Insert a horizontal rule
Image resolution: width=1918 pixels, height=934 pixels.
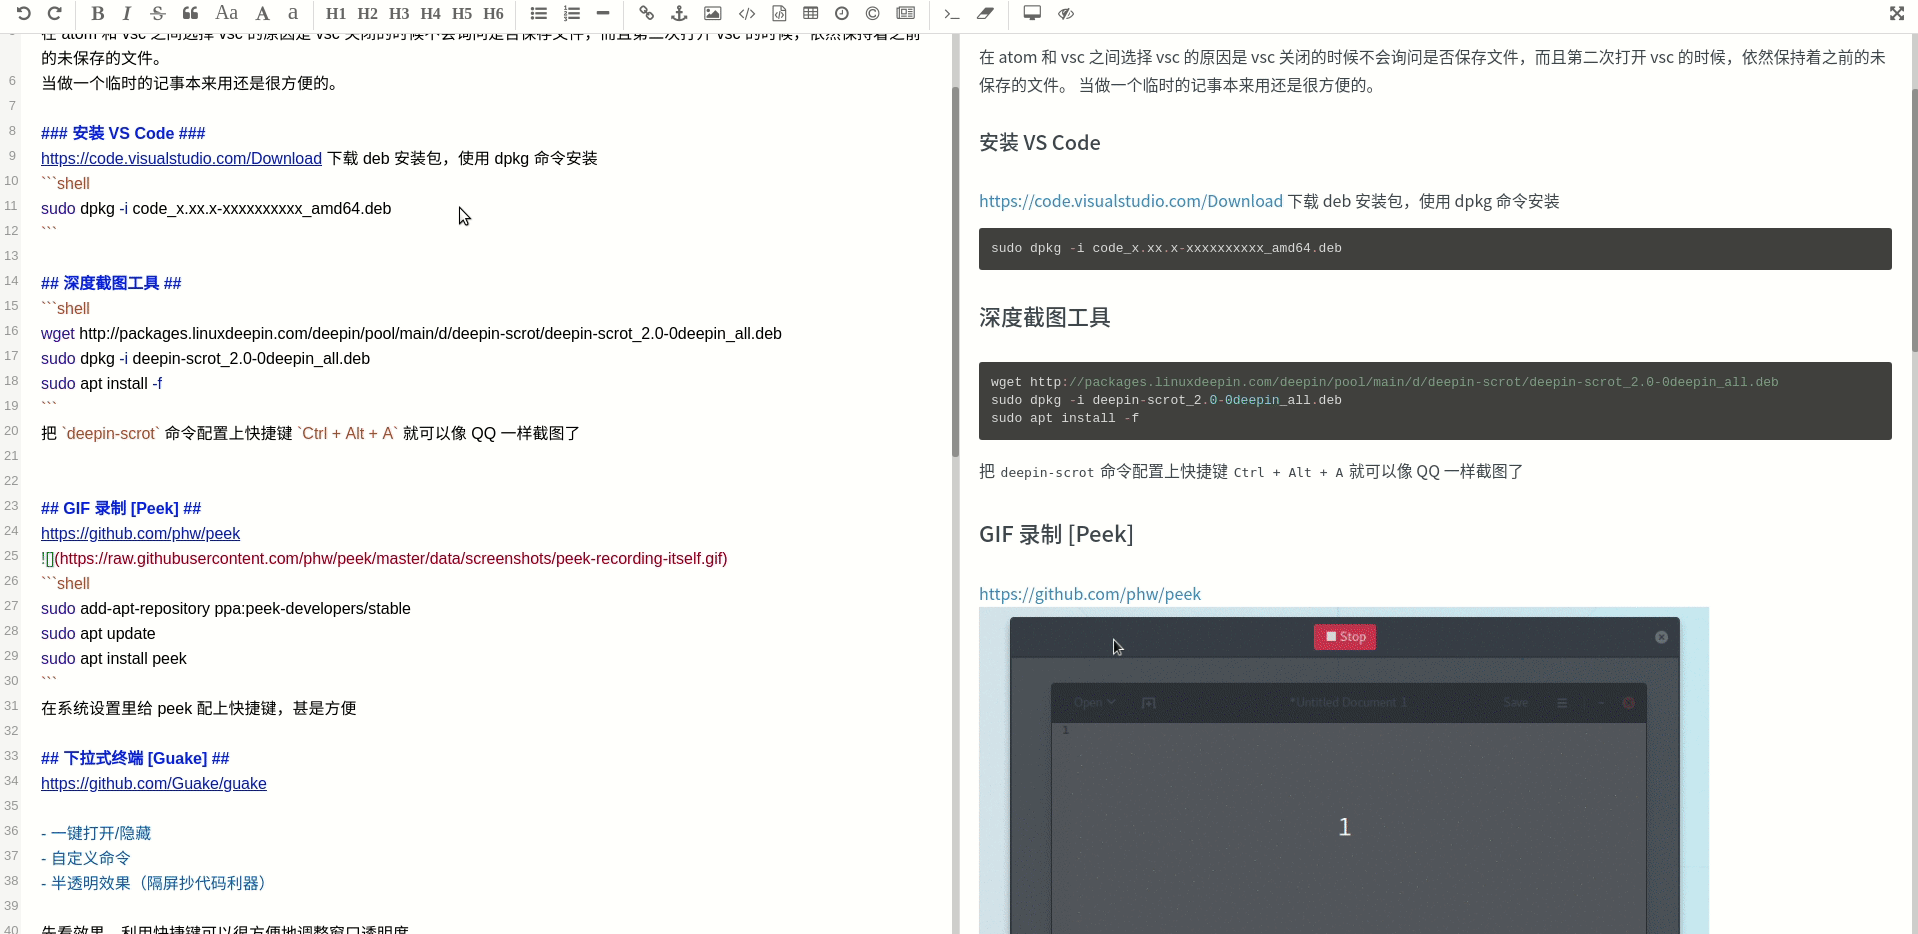tap(603, 14)
